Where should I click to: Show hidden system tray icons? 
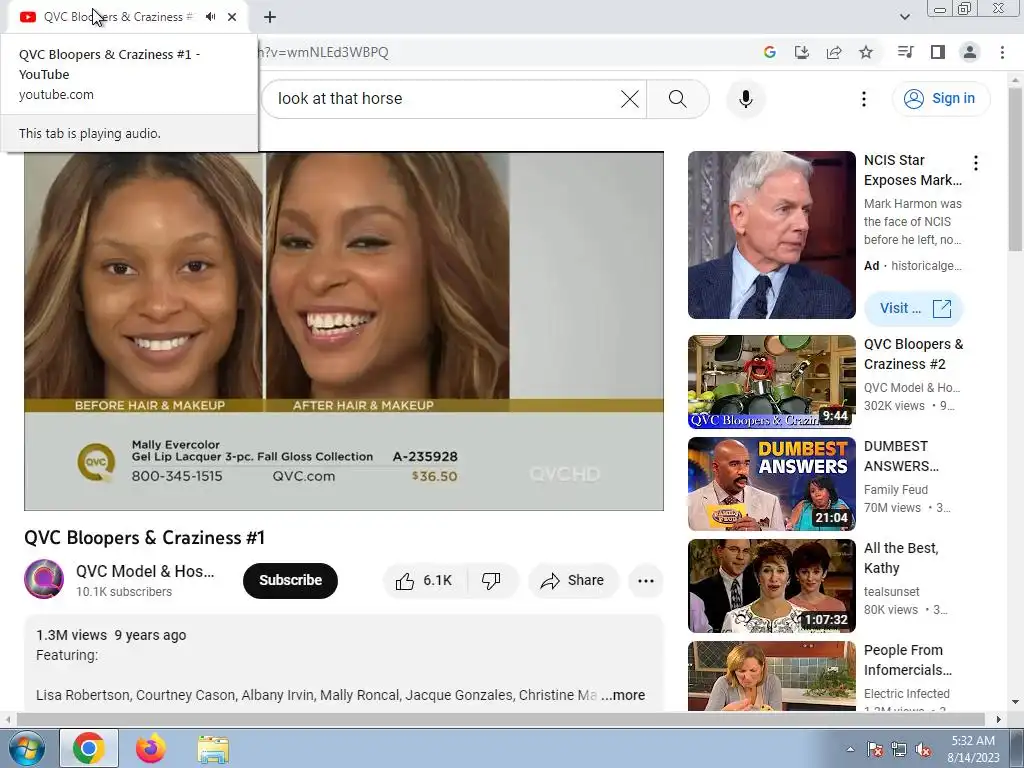pos(850,749)
